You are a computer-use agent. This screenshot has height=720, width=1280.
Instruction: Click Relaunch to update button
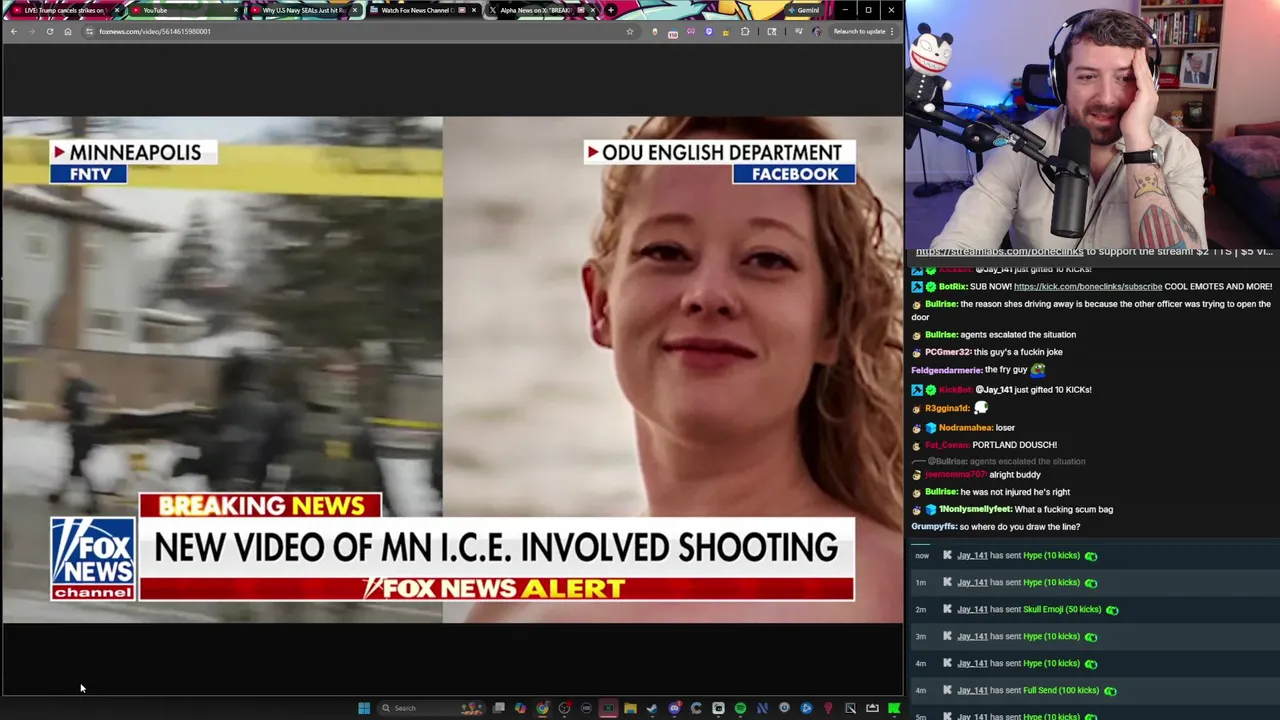point(859,31)
